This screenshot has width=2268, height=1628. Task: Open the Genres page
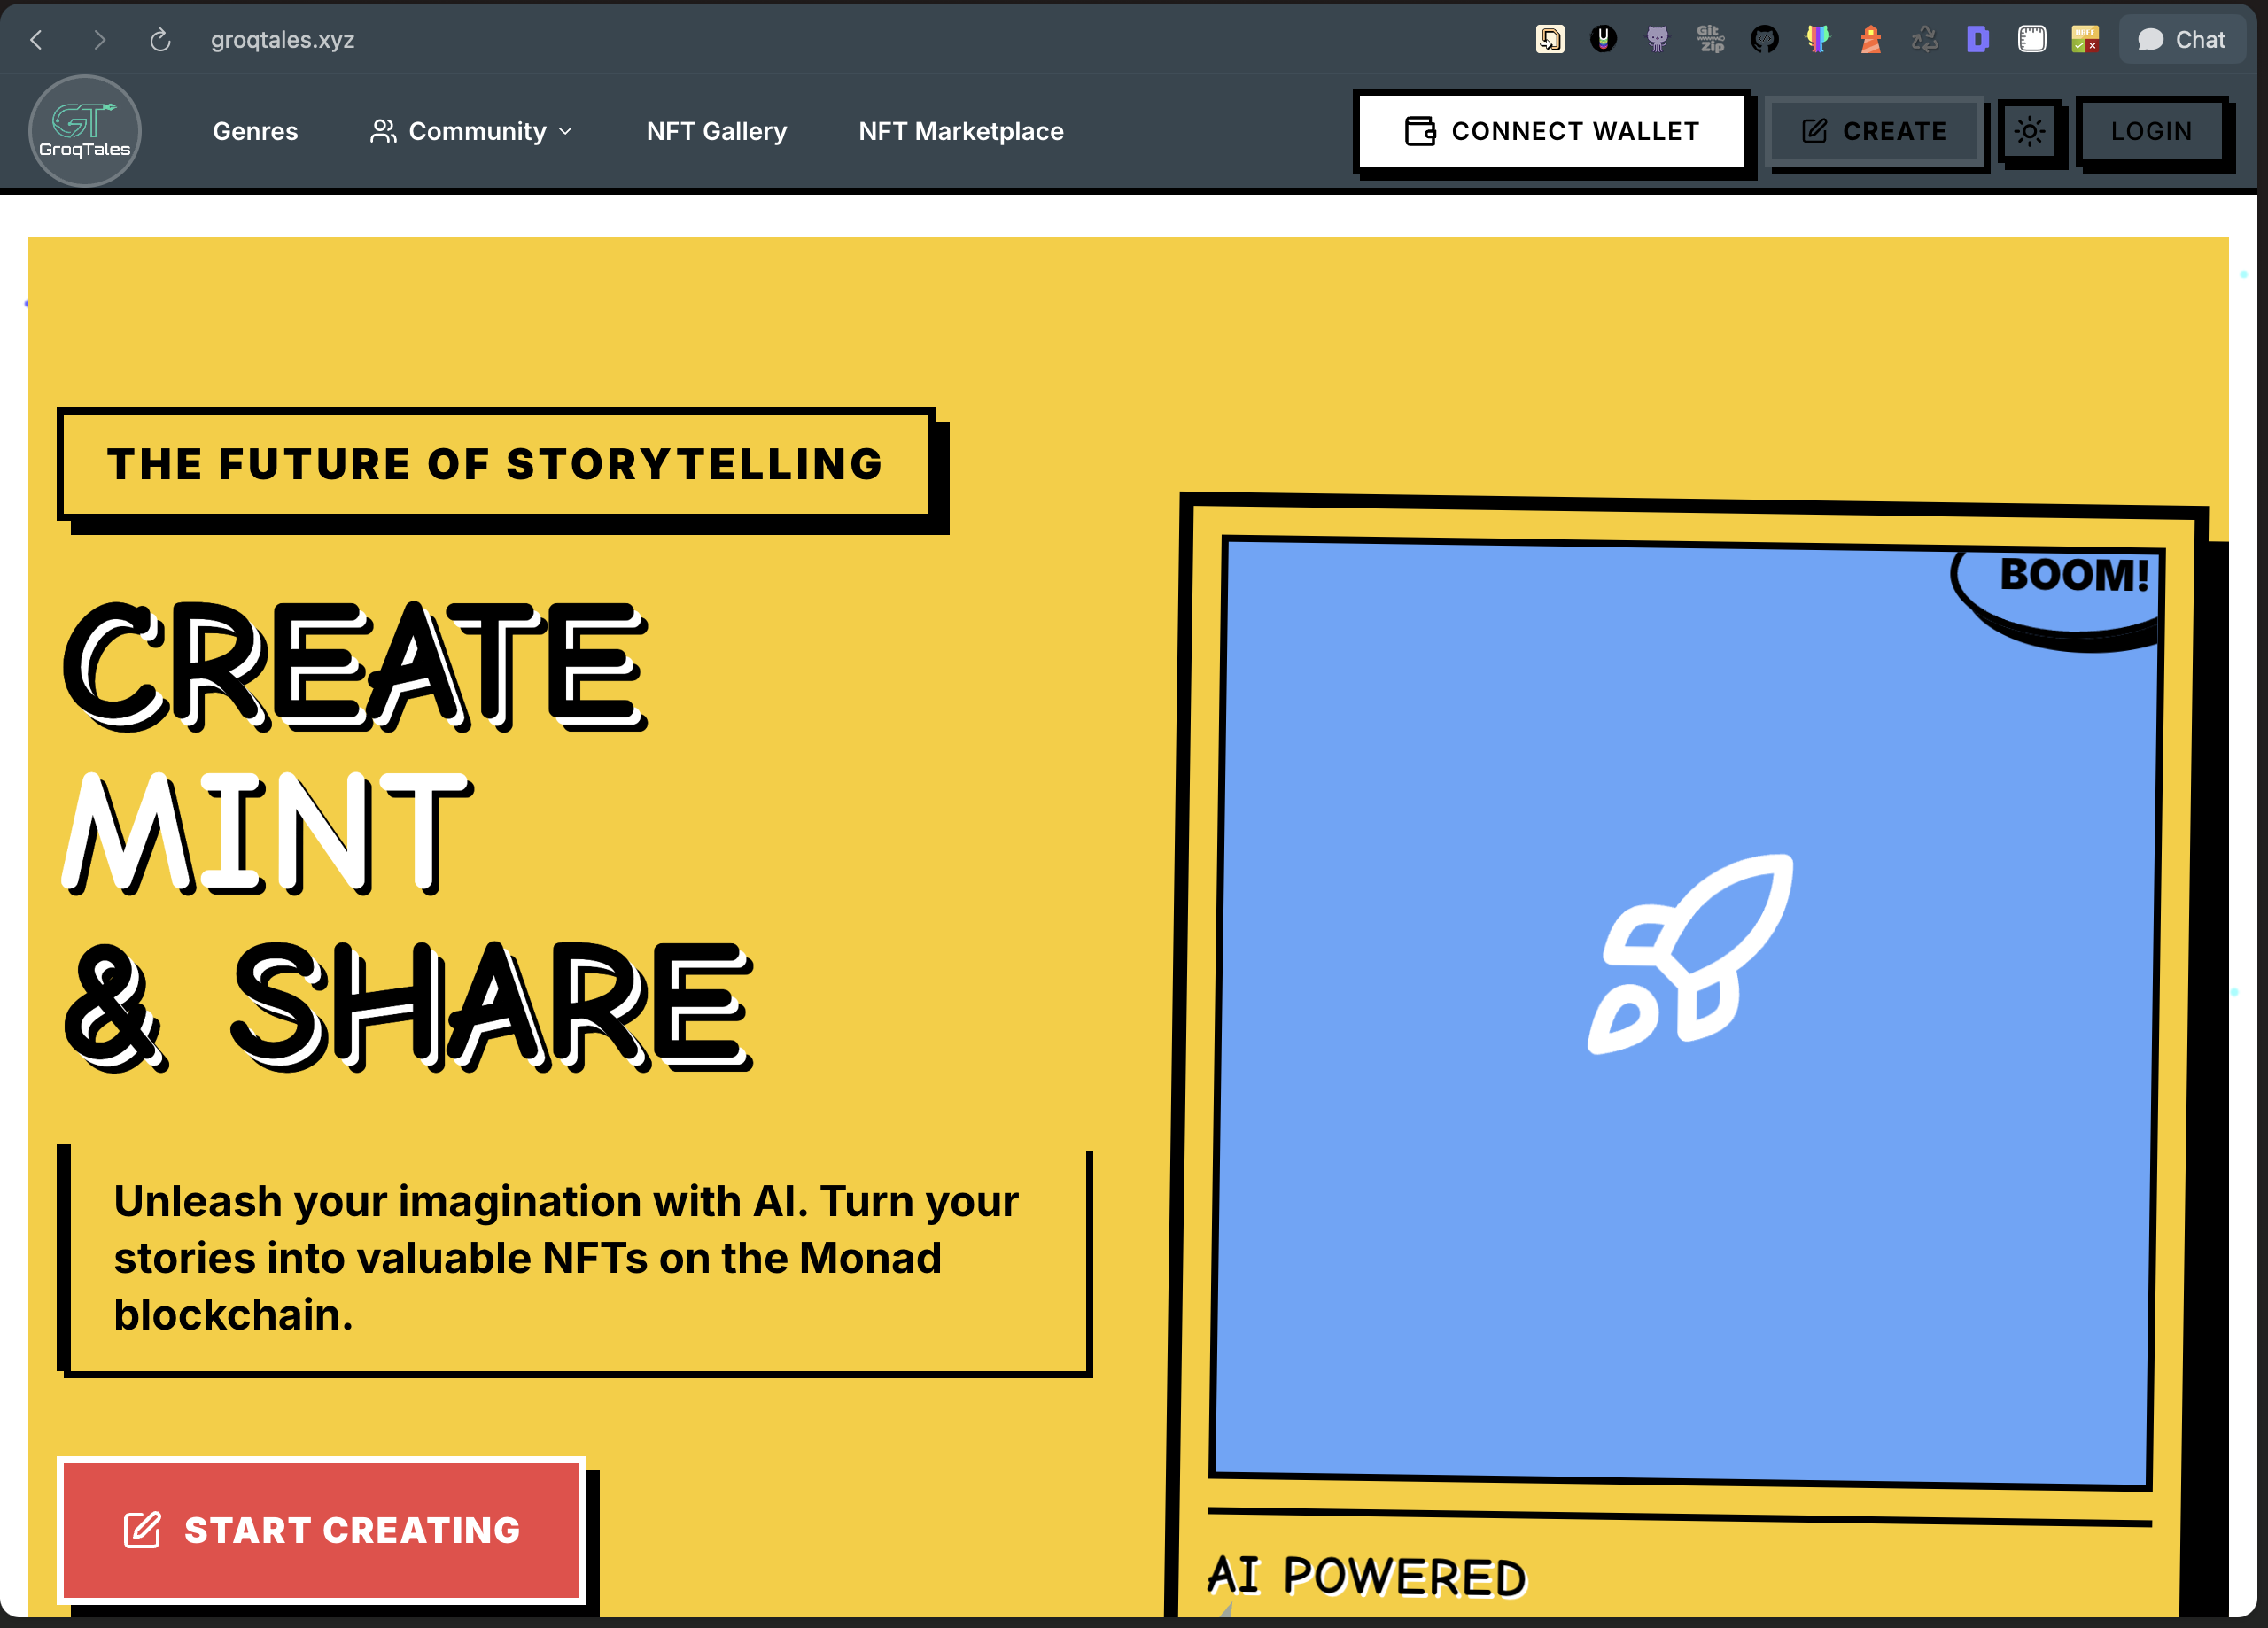(x=255, y=131)
